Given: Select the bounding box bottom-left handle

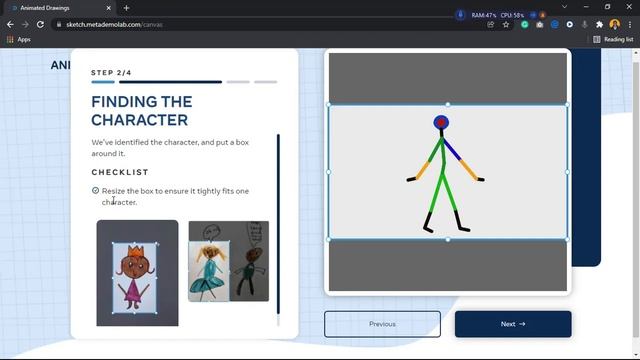Looking at the screenshot, I should pyautogui.click(x=329, y=240).
